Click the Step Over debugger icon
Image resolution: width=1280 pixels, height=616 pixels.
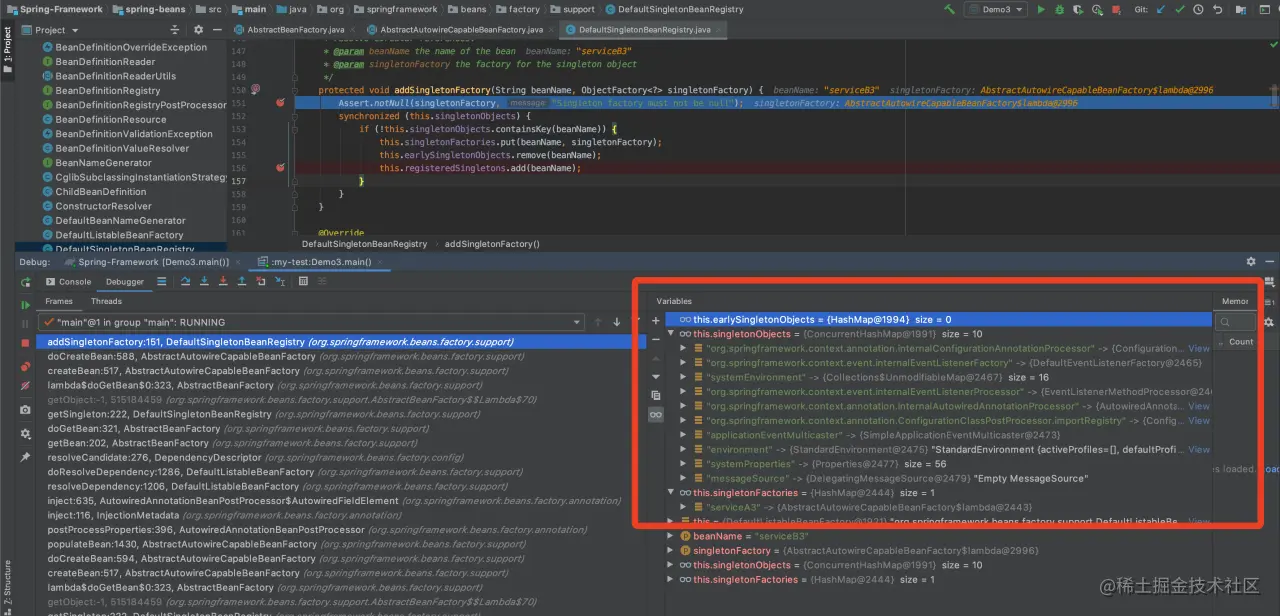185,282
